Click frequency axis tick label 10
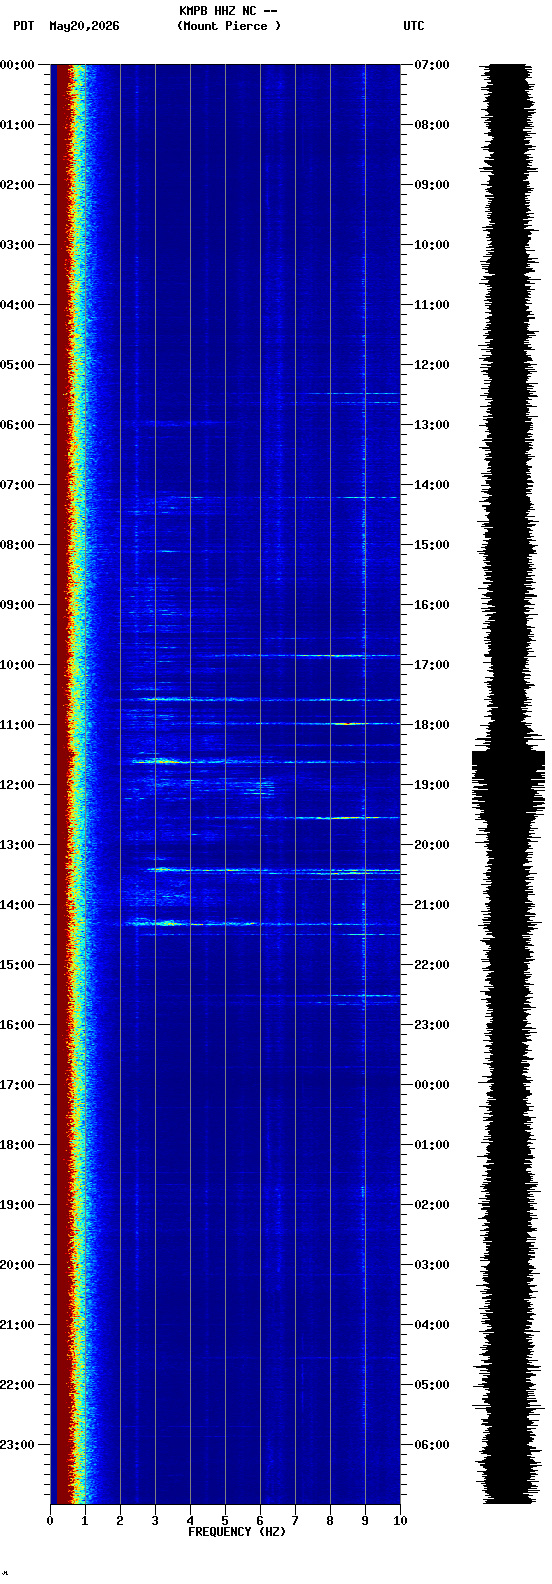 point(400,1521)
